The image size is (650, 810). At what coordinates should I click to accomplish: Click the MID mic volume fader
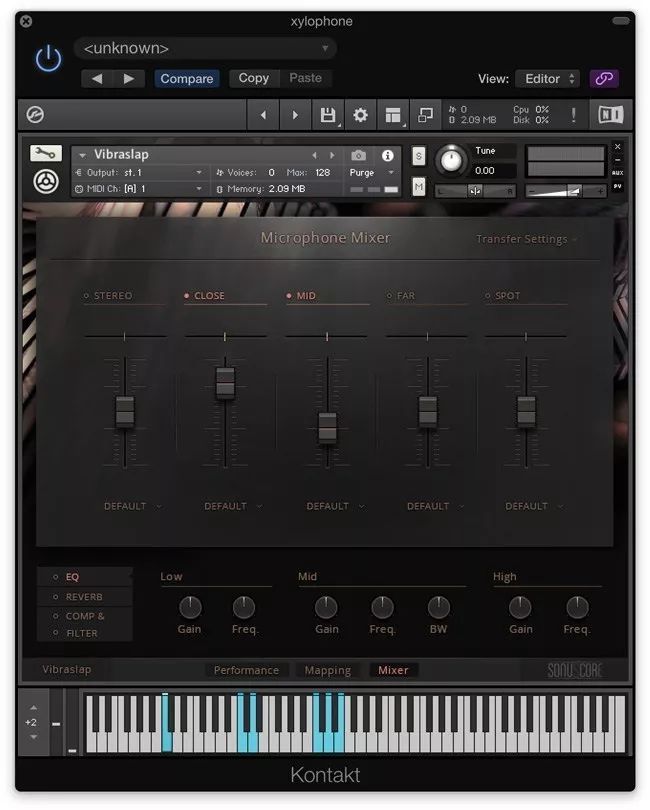coord(327,428)
